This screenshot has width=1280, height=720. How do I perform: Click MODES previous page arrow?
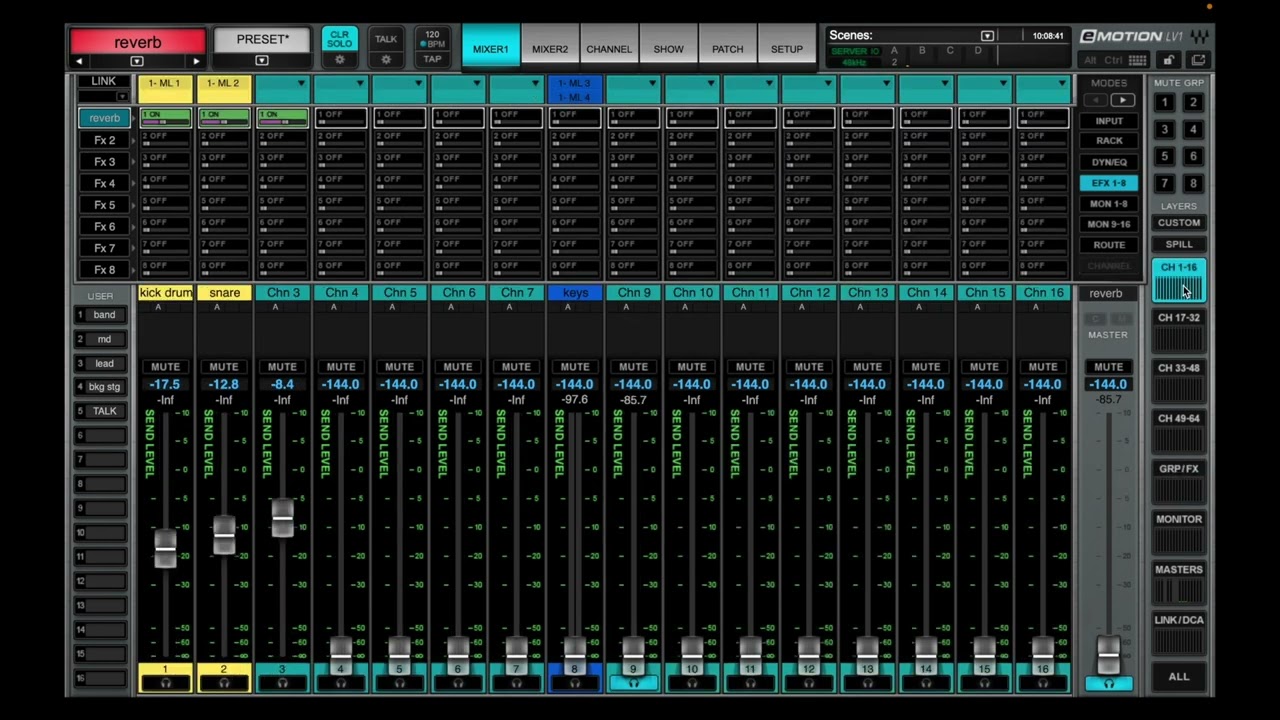coord(1096,101)
